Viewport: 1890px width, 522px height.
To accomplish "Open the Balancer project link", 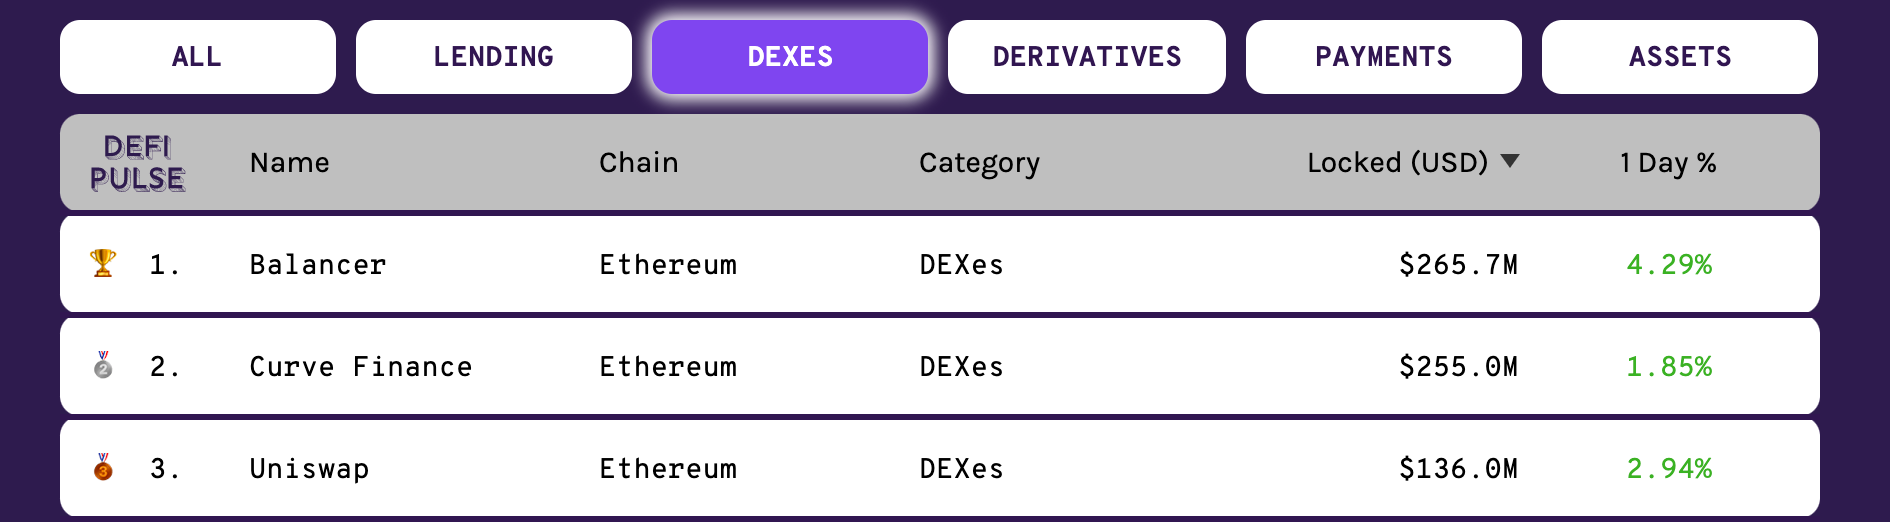I will click(x=318, y=265).
